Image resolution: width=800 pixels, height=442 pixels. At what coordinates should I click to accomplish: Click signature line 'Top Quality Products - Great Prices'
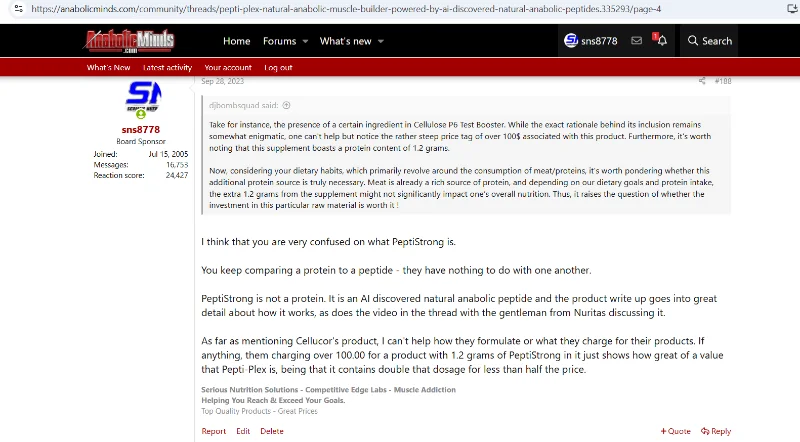tap(259, 411)
